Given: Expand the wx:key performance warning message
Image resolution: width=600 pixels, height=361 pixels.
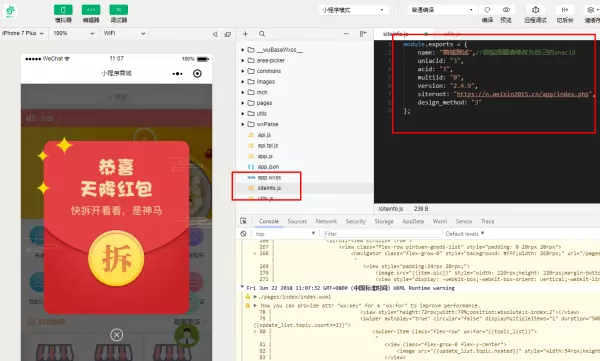Looking at the screenshot, I should click(x=255, y=305).
